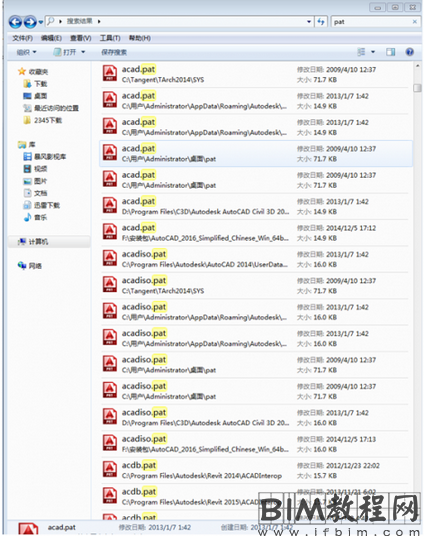Expand the arrow beside 打开
The width and height of the screenshot is (426, 541).
(83, 52)
